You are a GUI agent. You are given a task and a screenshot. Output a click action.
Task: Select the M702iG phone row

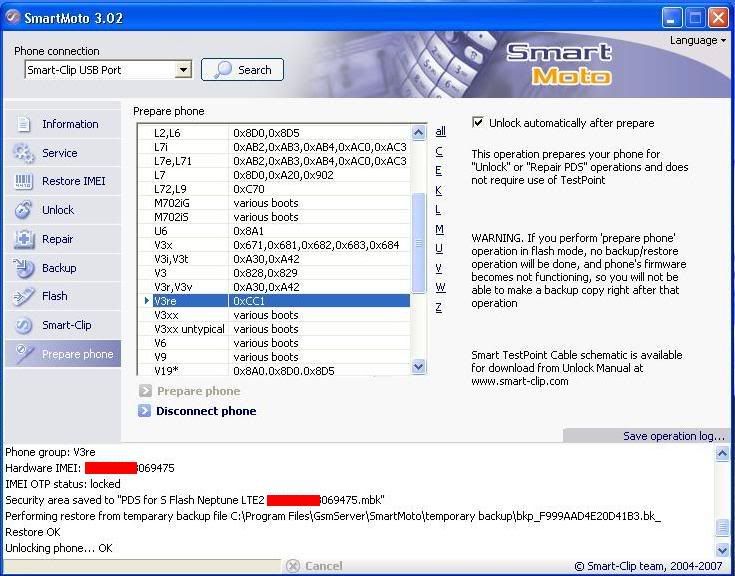(274, 203)
